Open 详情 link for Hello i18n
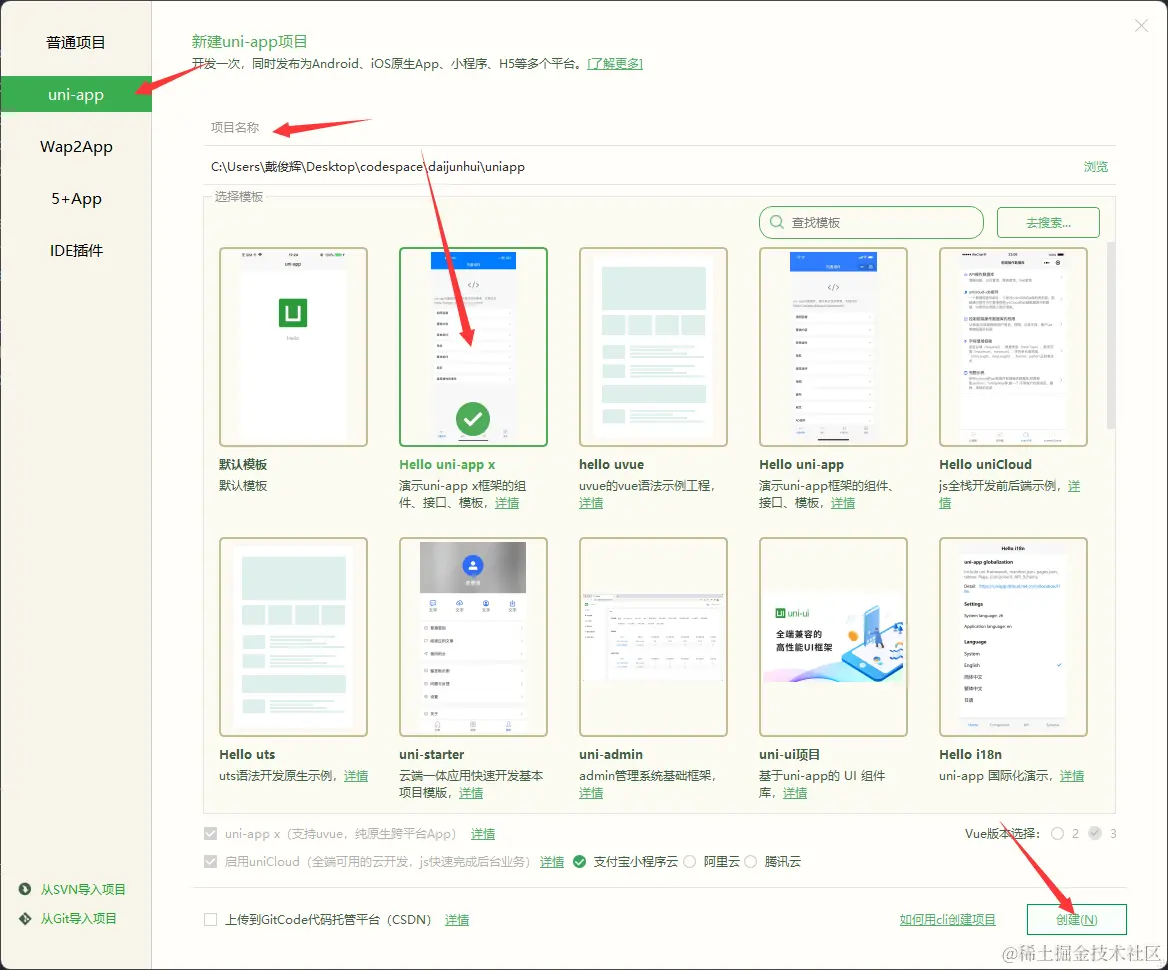This screenshot has height=970, width=1168. [1072, 776]
